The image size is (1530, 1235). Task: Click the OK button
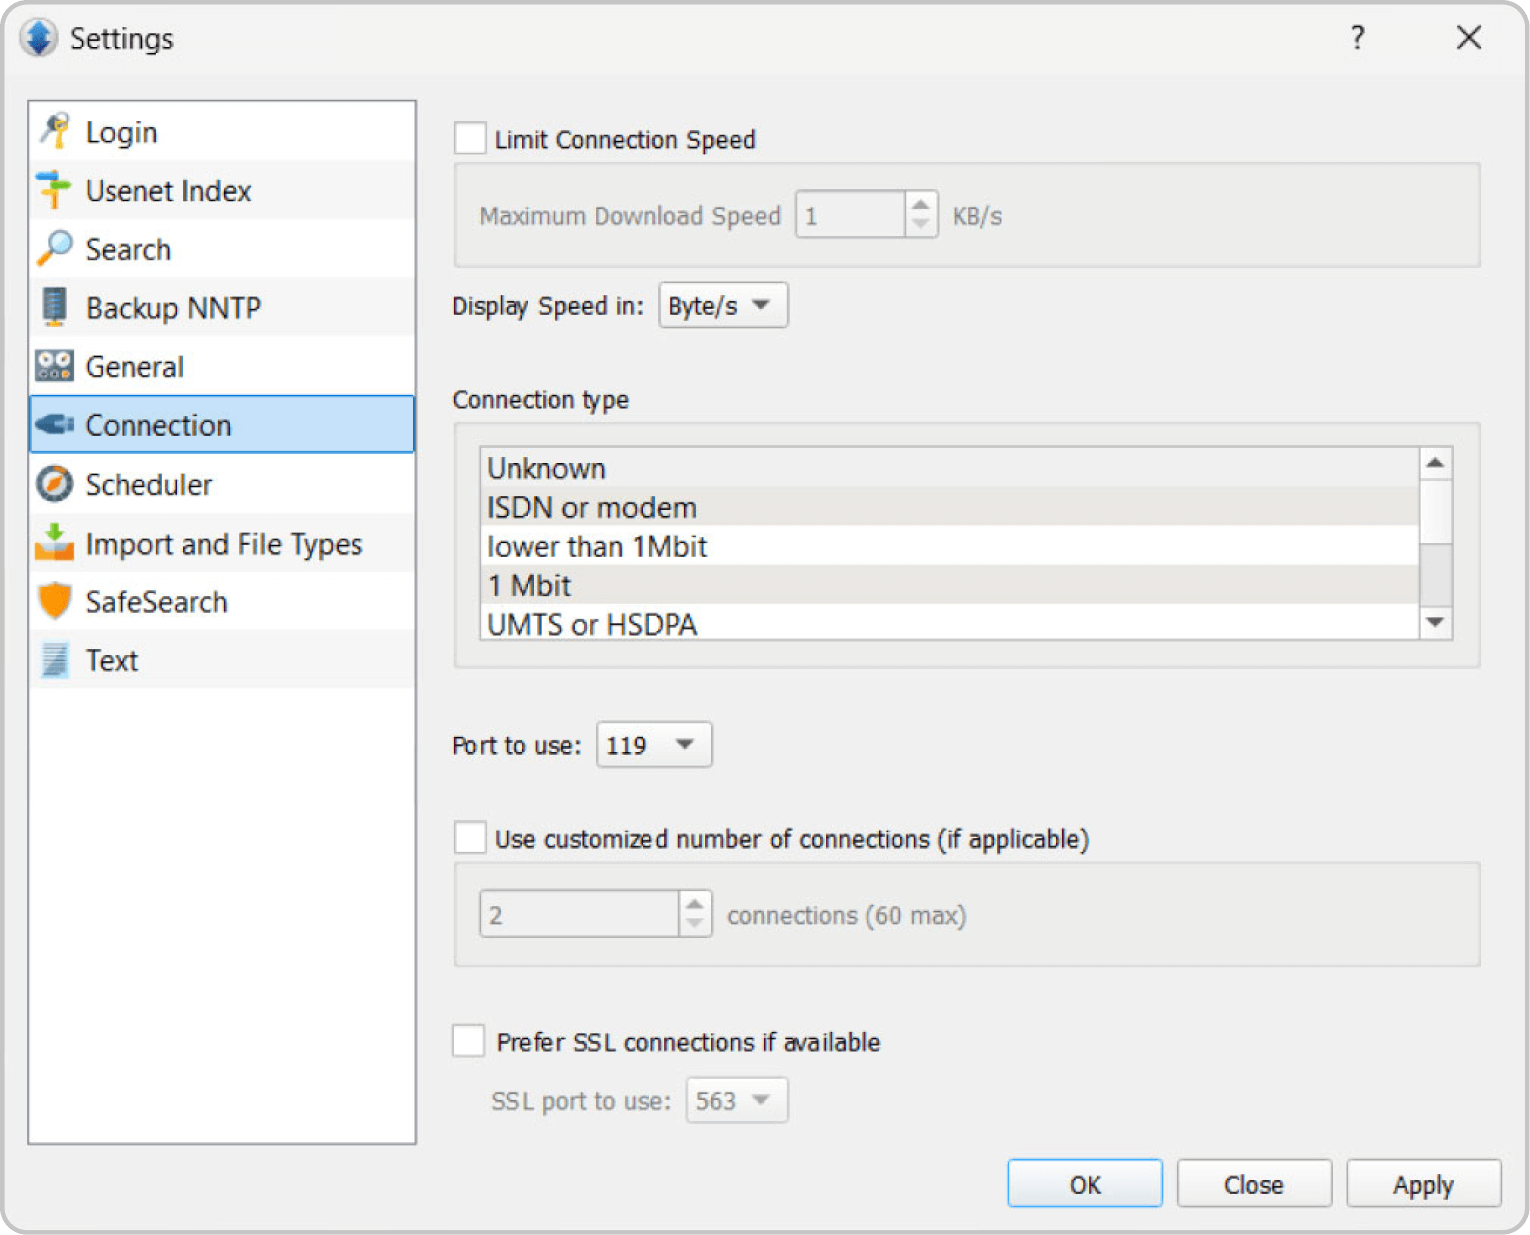(1084, 1183)
